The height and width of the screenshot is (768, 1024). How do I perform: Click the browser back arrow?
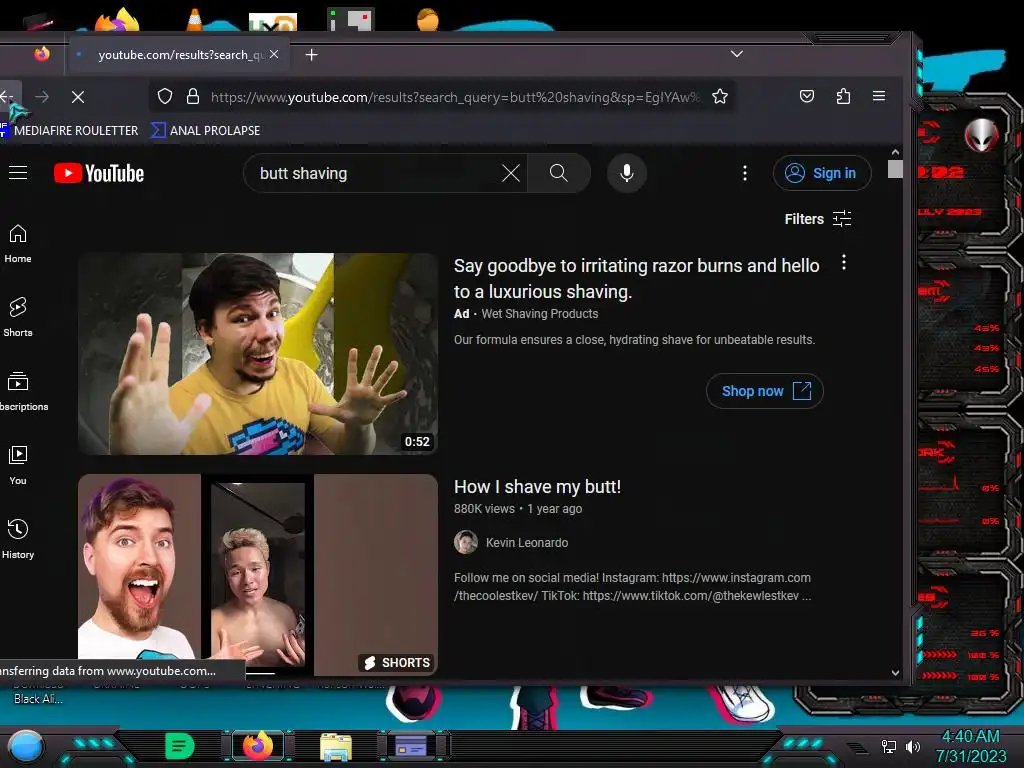coord(8,97)
